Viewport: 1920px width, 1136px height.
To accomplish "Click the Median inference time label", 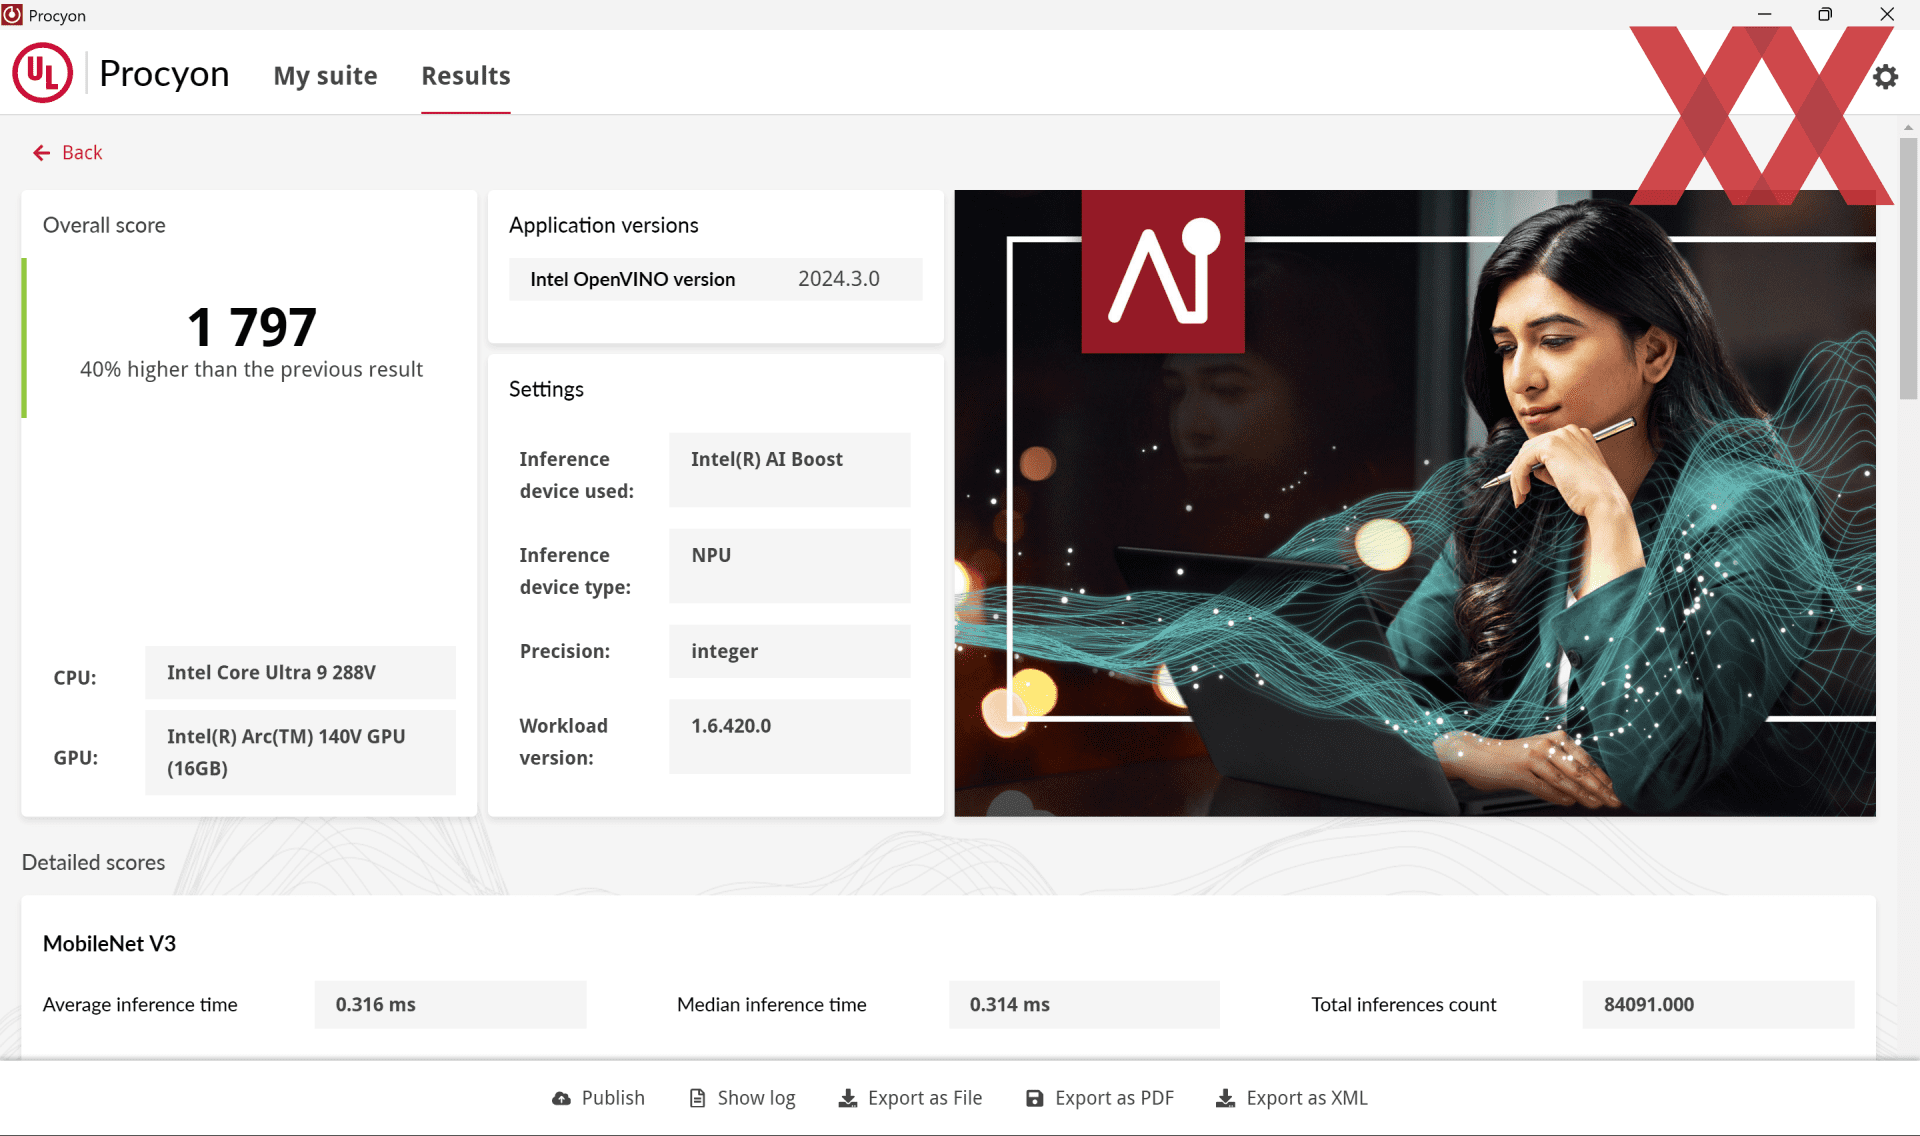I will click(x=771, y=1005).
